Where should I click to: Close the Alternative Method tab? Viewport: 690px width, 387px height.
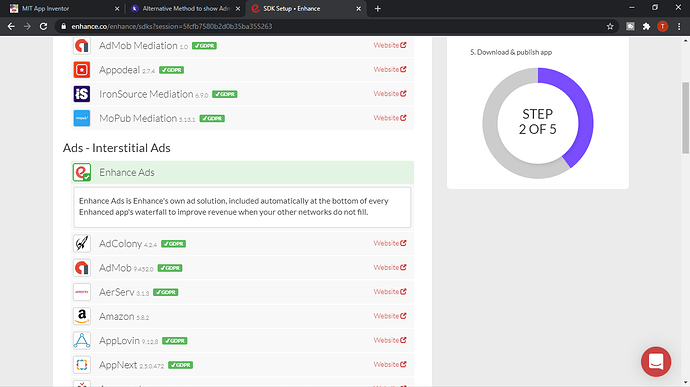pos(238,8)
